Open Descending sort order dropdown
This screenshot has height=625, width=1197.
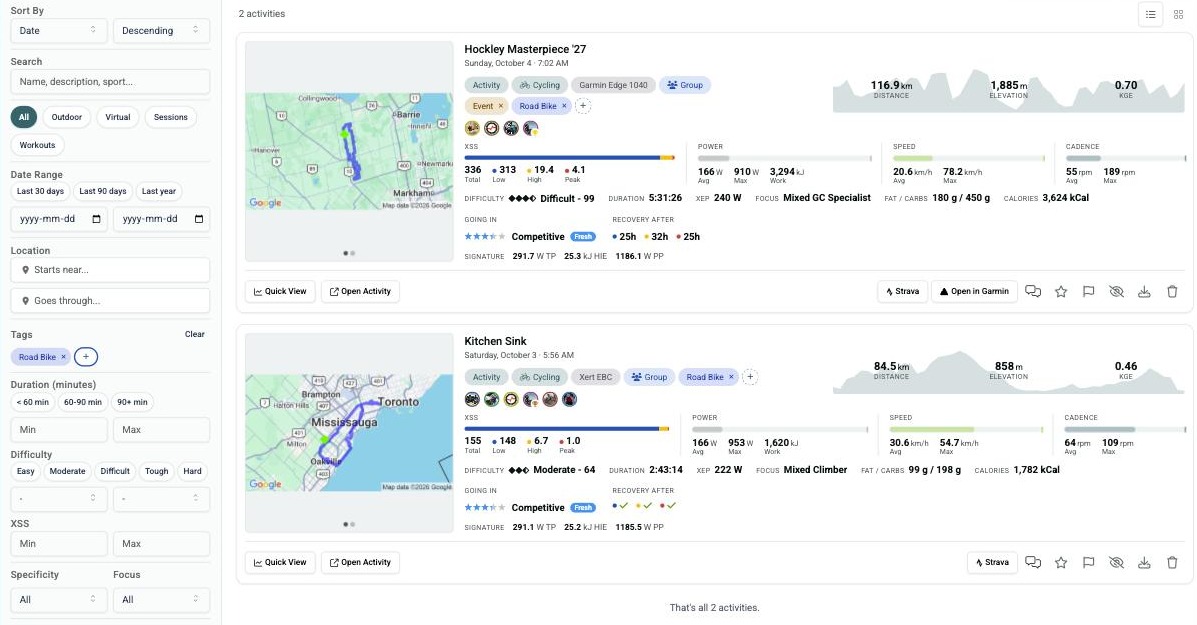[x=161, y=31]
